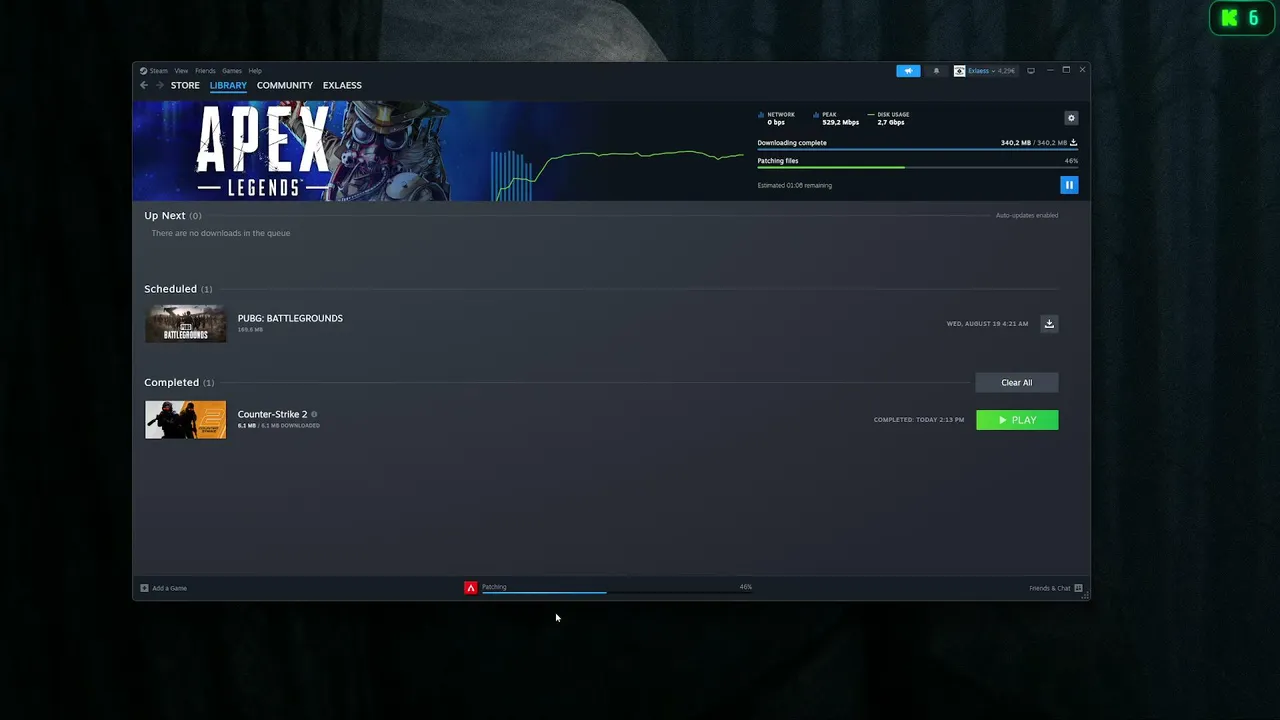1280x720 pixels.
Task: Click the download icon beside 340,2 MB
Action: pos(1073,143)
